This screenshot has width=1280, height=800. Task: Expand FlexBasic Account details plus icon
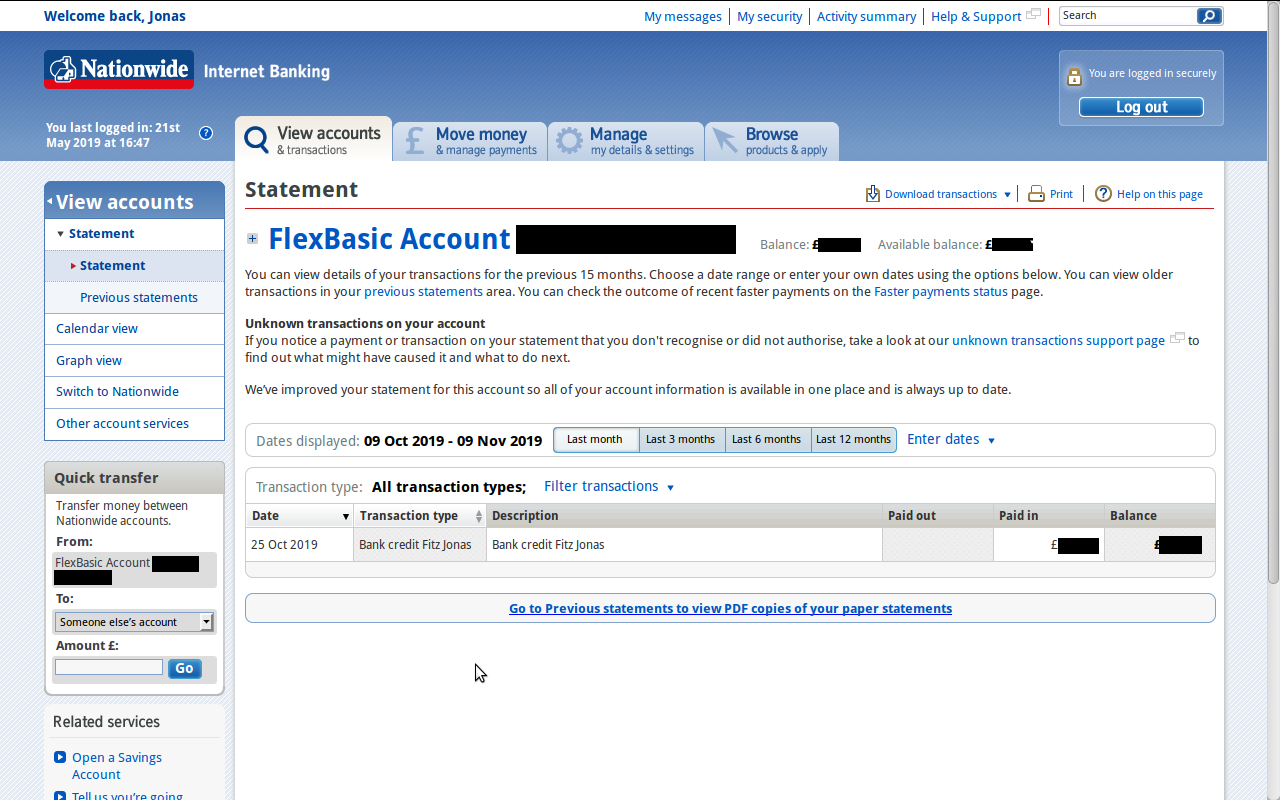point(253,239)
